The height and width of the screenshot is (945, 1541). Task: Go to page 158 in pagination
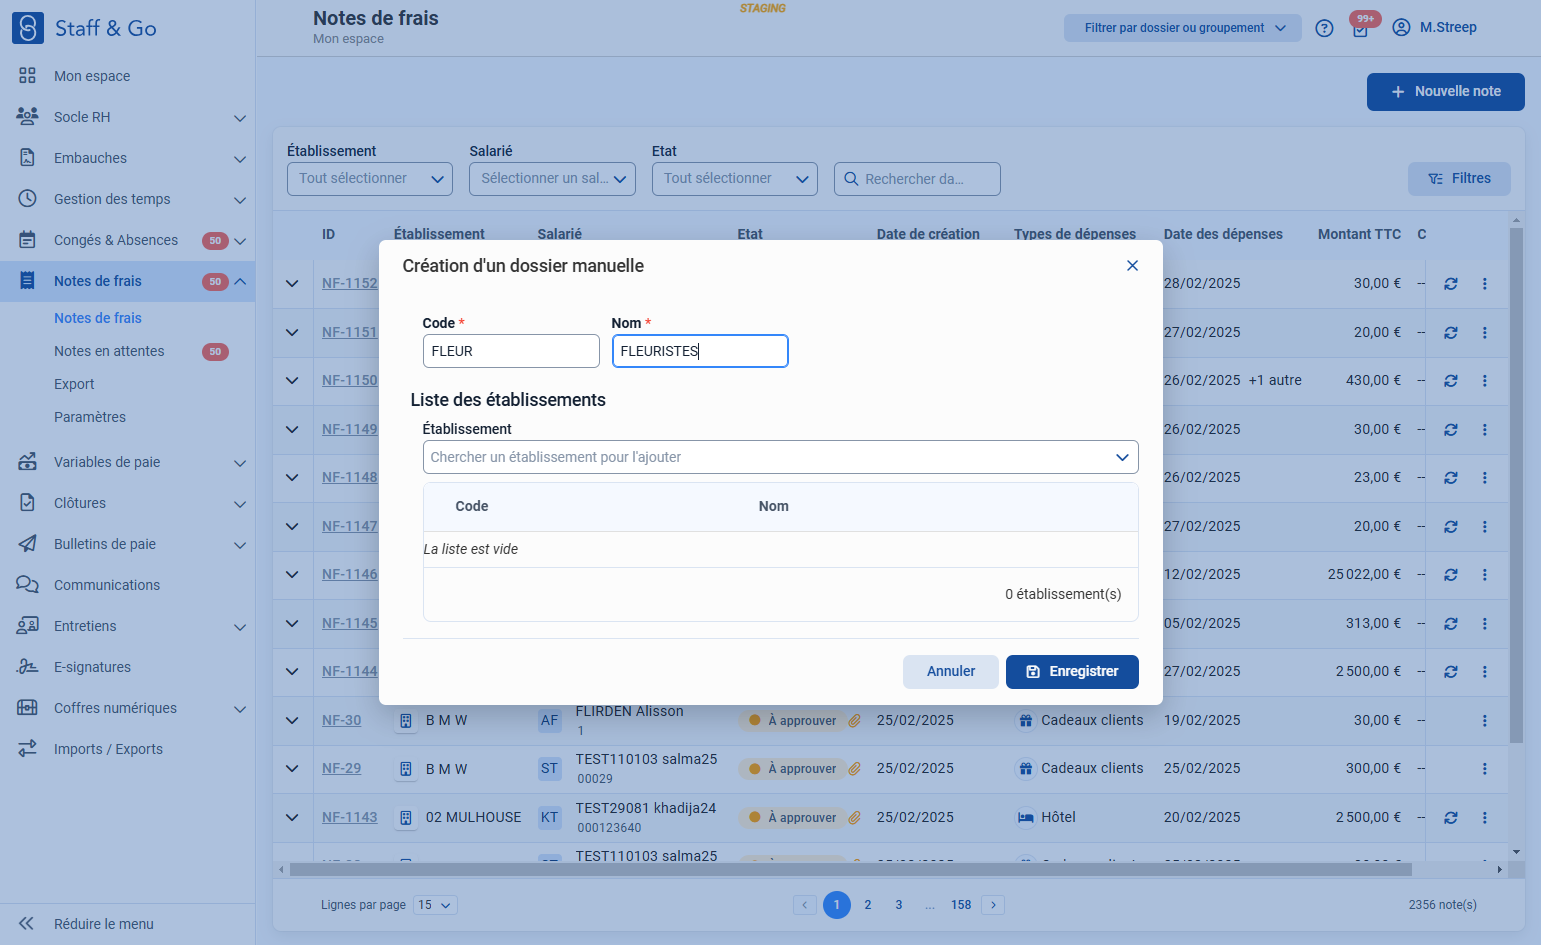tap(961, 905)
